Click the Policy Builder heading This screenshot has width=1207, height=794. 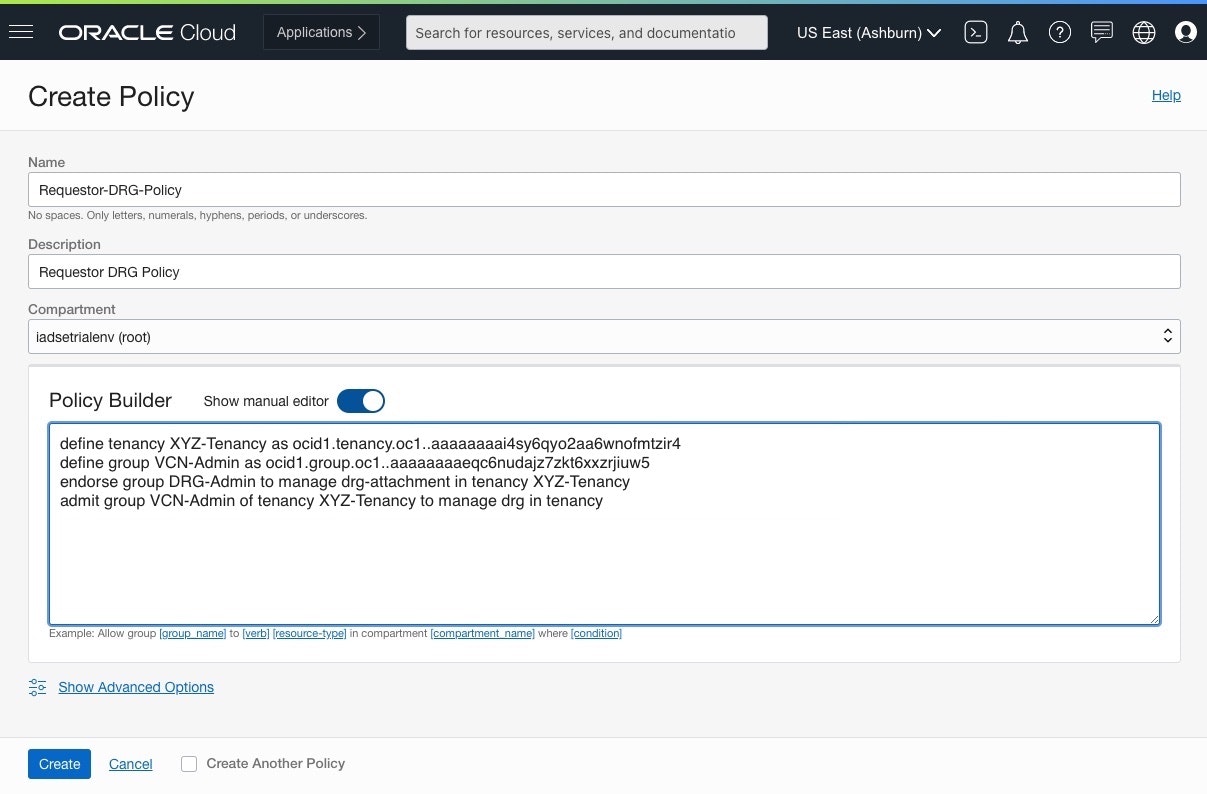(110, 400)
